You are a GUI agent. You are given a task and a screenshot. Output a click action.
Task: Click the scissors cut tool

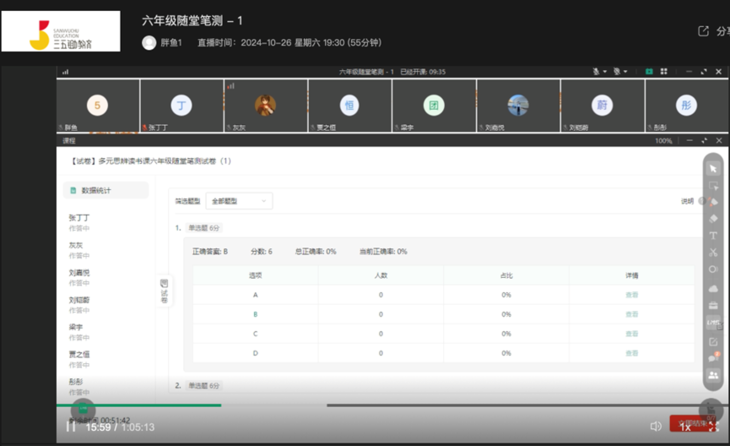[x=713, y=252]
